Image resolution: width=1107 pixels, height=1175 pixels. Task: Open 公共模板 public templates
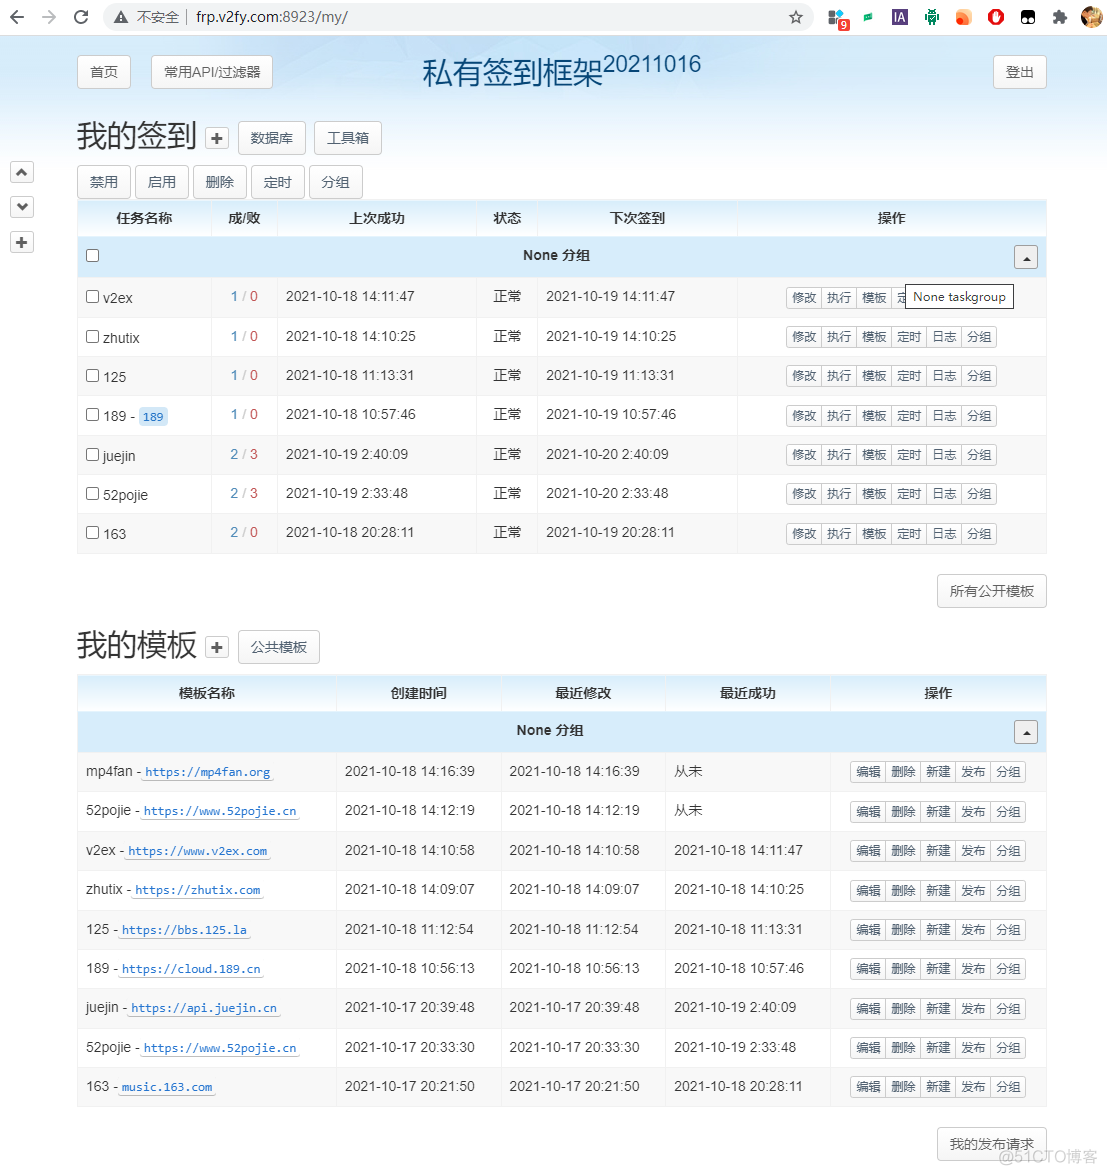pos(279,647)
